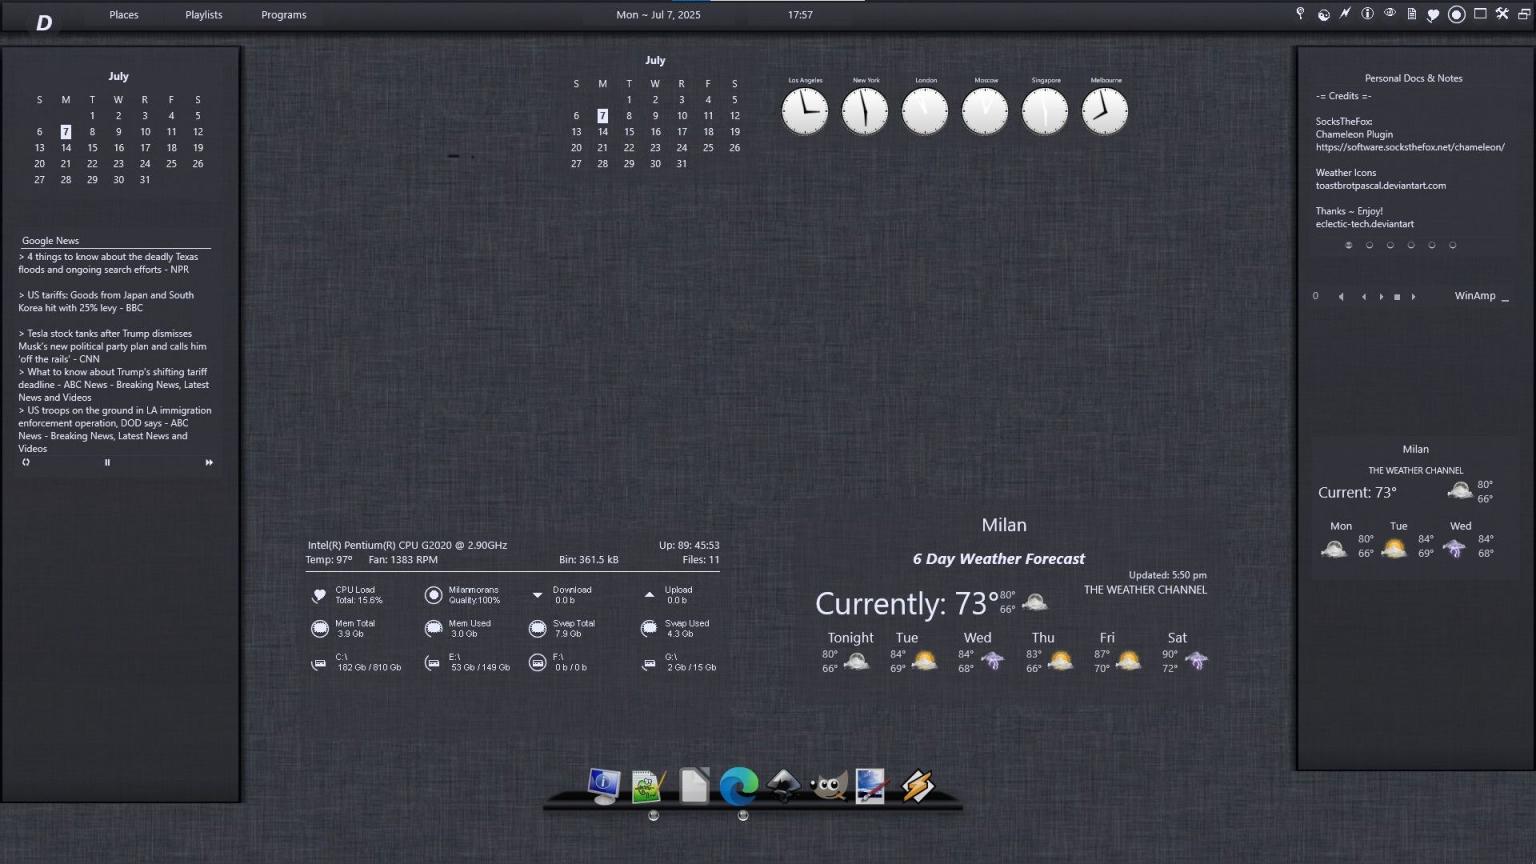Screen dimensions: 1536x864
Task: Pause the Google News feed
Action: (x=107, y=462)
